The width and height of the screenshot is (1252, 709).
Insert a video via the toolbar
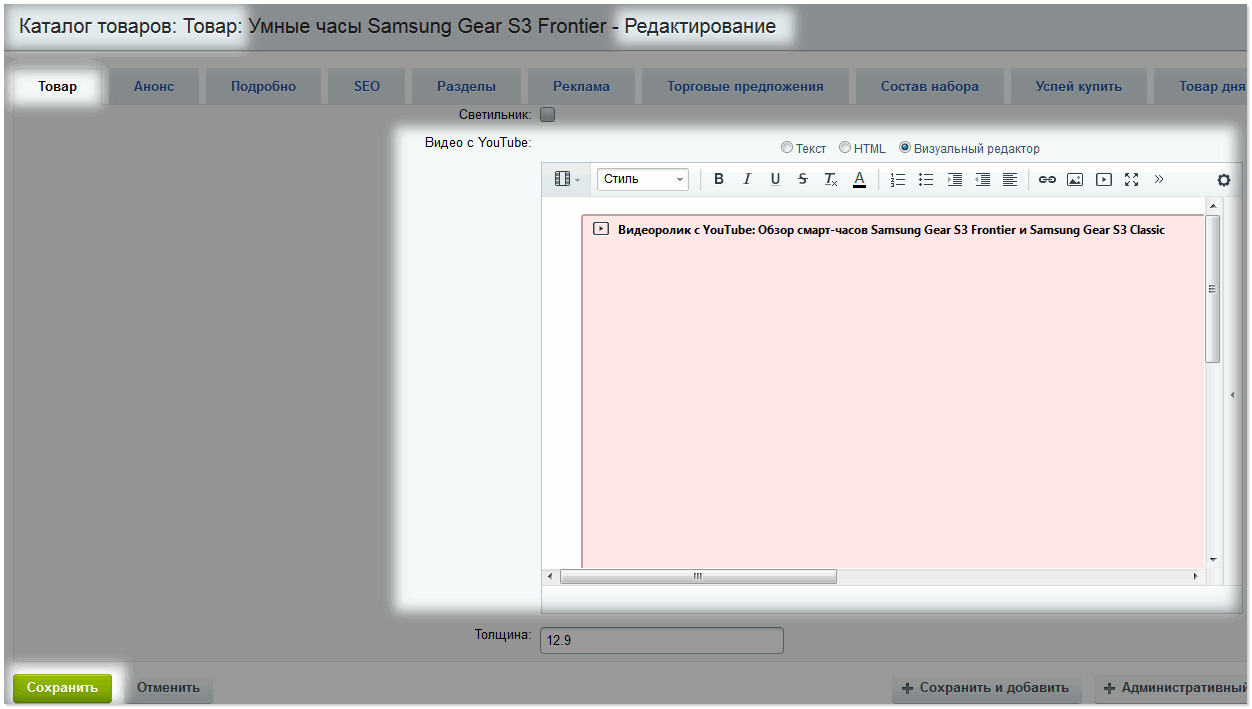pyautogui.click(x=1103, y=179)
